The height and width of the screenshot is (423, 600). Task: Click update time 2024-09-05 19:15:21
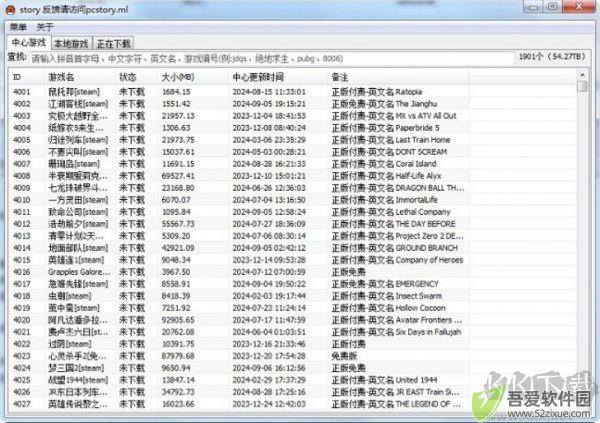click(269, 104)
